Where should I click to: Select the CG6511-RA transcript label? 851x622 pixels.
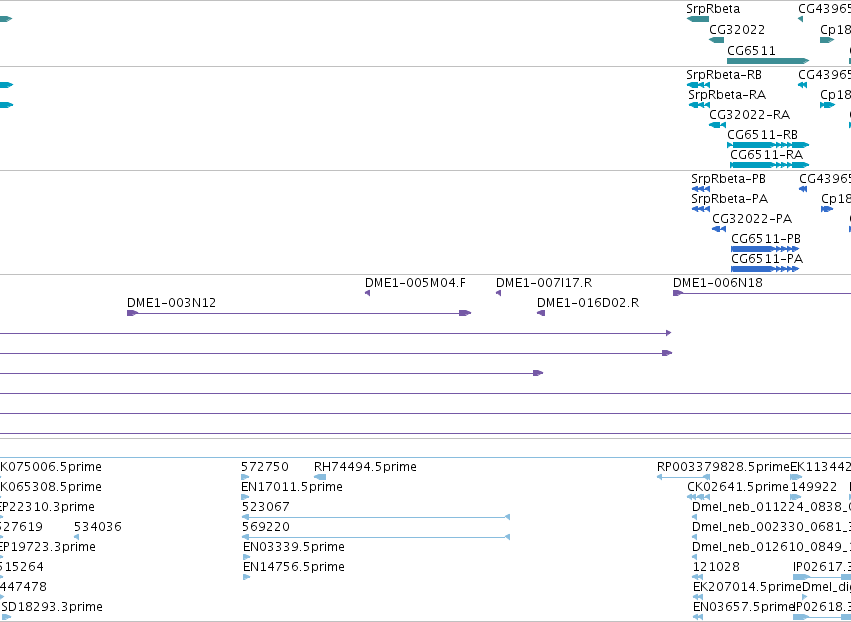[766, 155]
